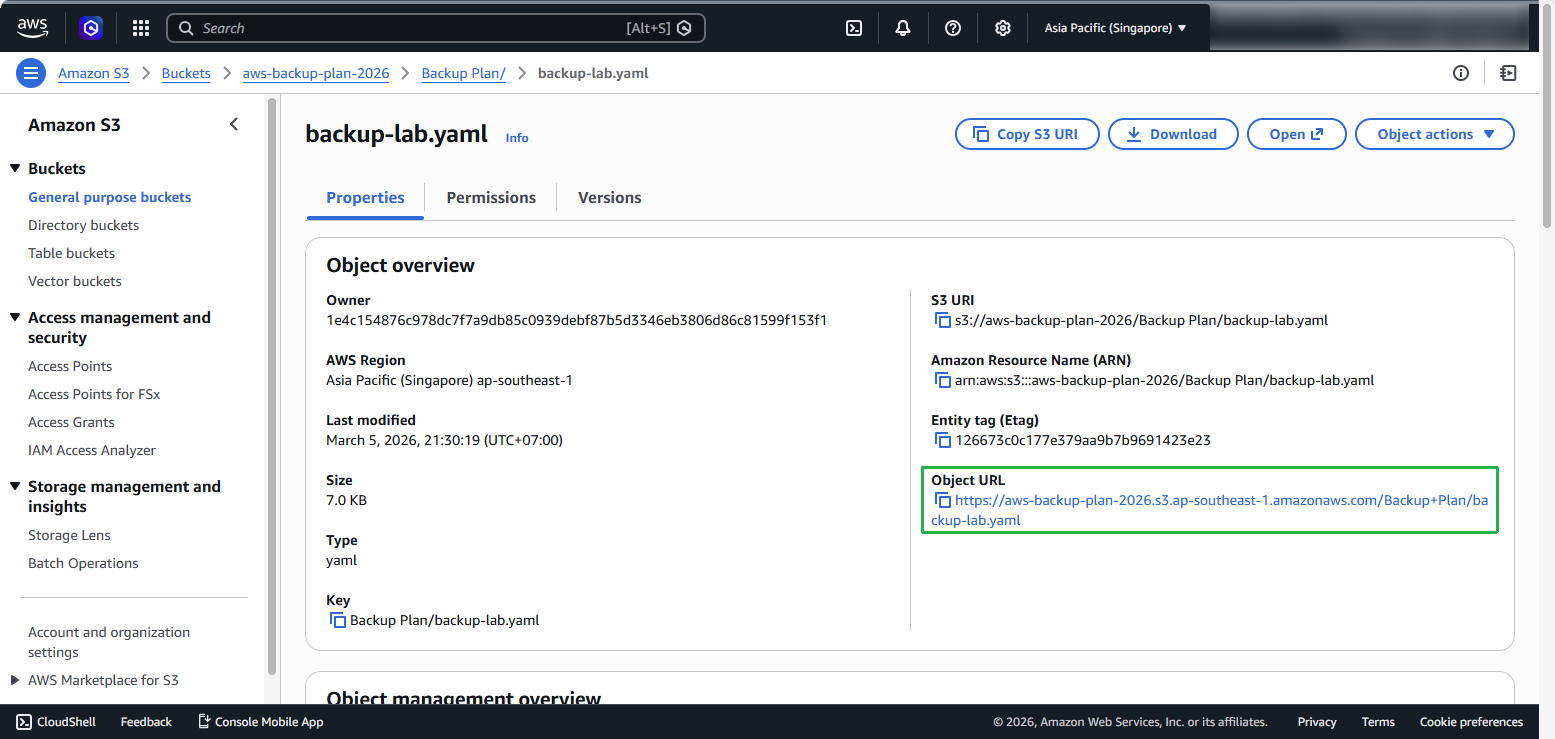This screenshot has width=1555, height=739.
Task: Click the Last modified date value
Action: (445, 441)
